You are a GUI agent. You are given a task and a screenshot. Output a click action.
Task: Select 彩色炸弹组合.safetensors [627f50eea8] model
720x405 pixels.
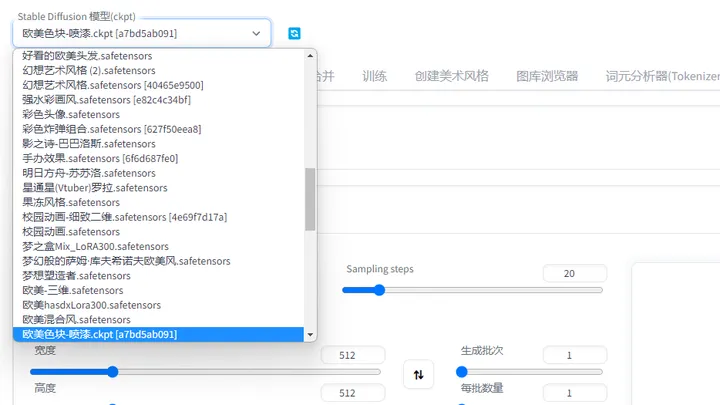point(158,129)
